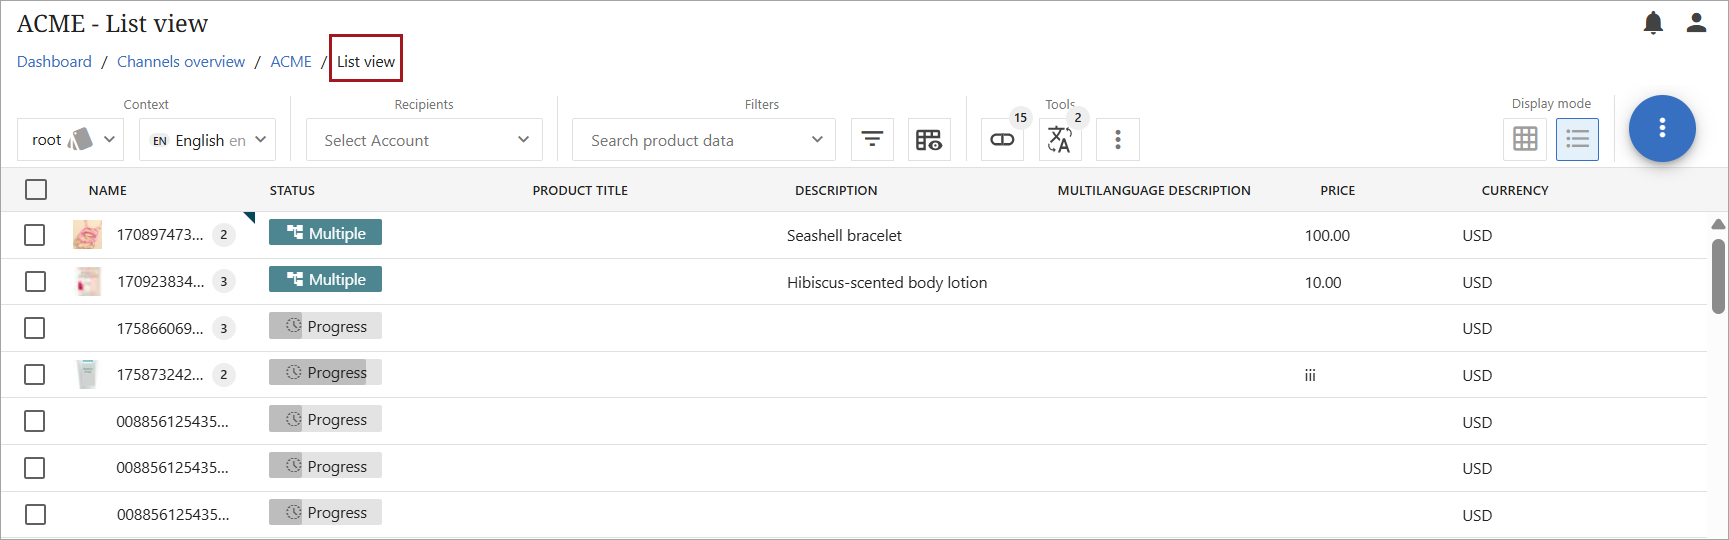This screenshot has width=1729, height=540.
Task: Sort by the PRICE column header
Action: [x=1337, y=190]
